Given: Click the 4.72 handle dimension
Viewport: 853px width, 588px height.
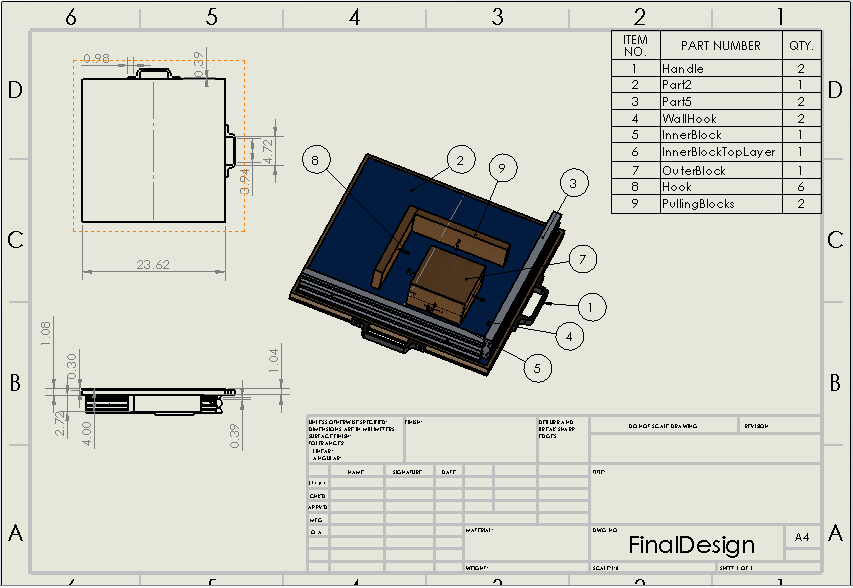Looking at the screenshot, I should click(x=268, y=152).
